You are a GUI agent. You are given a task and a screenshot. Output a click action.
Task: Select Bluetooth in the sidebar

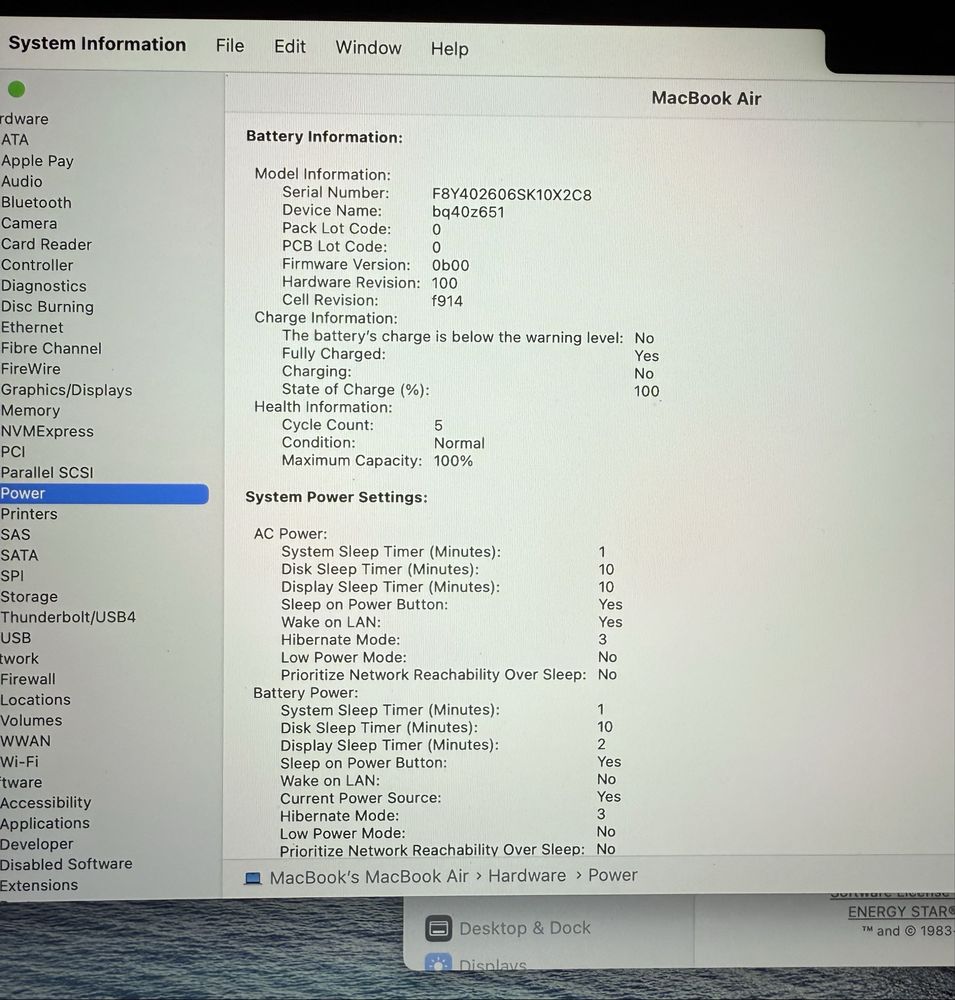36,203
